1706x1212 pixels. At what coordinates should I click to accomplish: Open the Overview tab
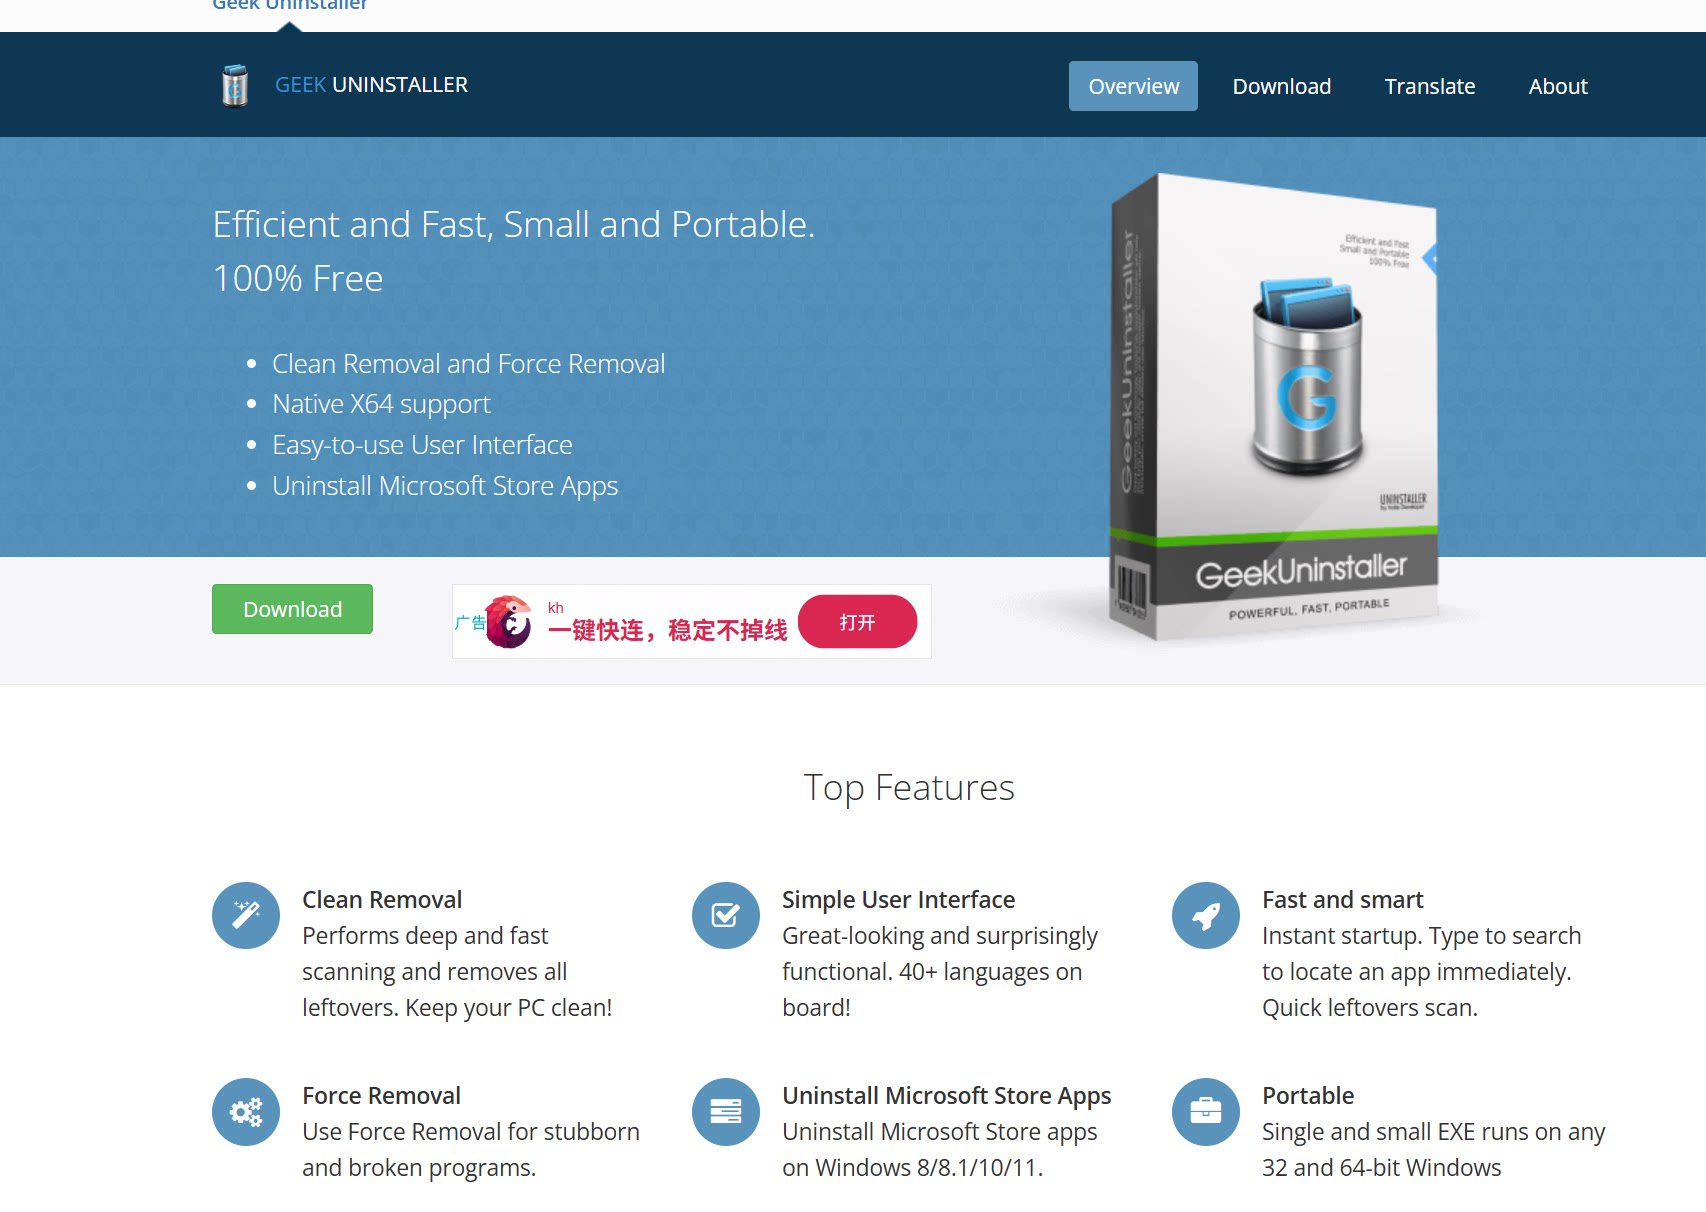tap(1133, 86)
